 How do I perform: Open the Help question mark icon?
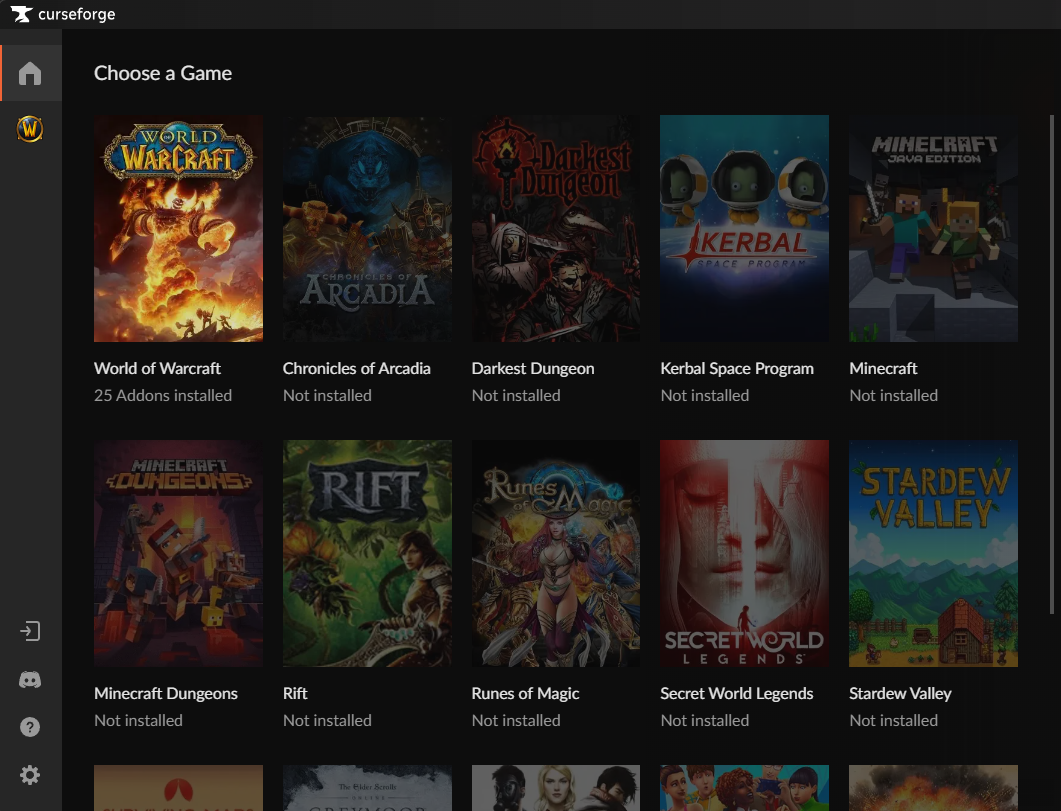tap(30, 727)
